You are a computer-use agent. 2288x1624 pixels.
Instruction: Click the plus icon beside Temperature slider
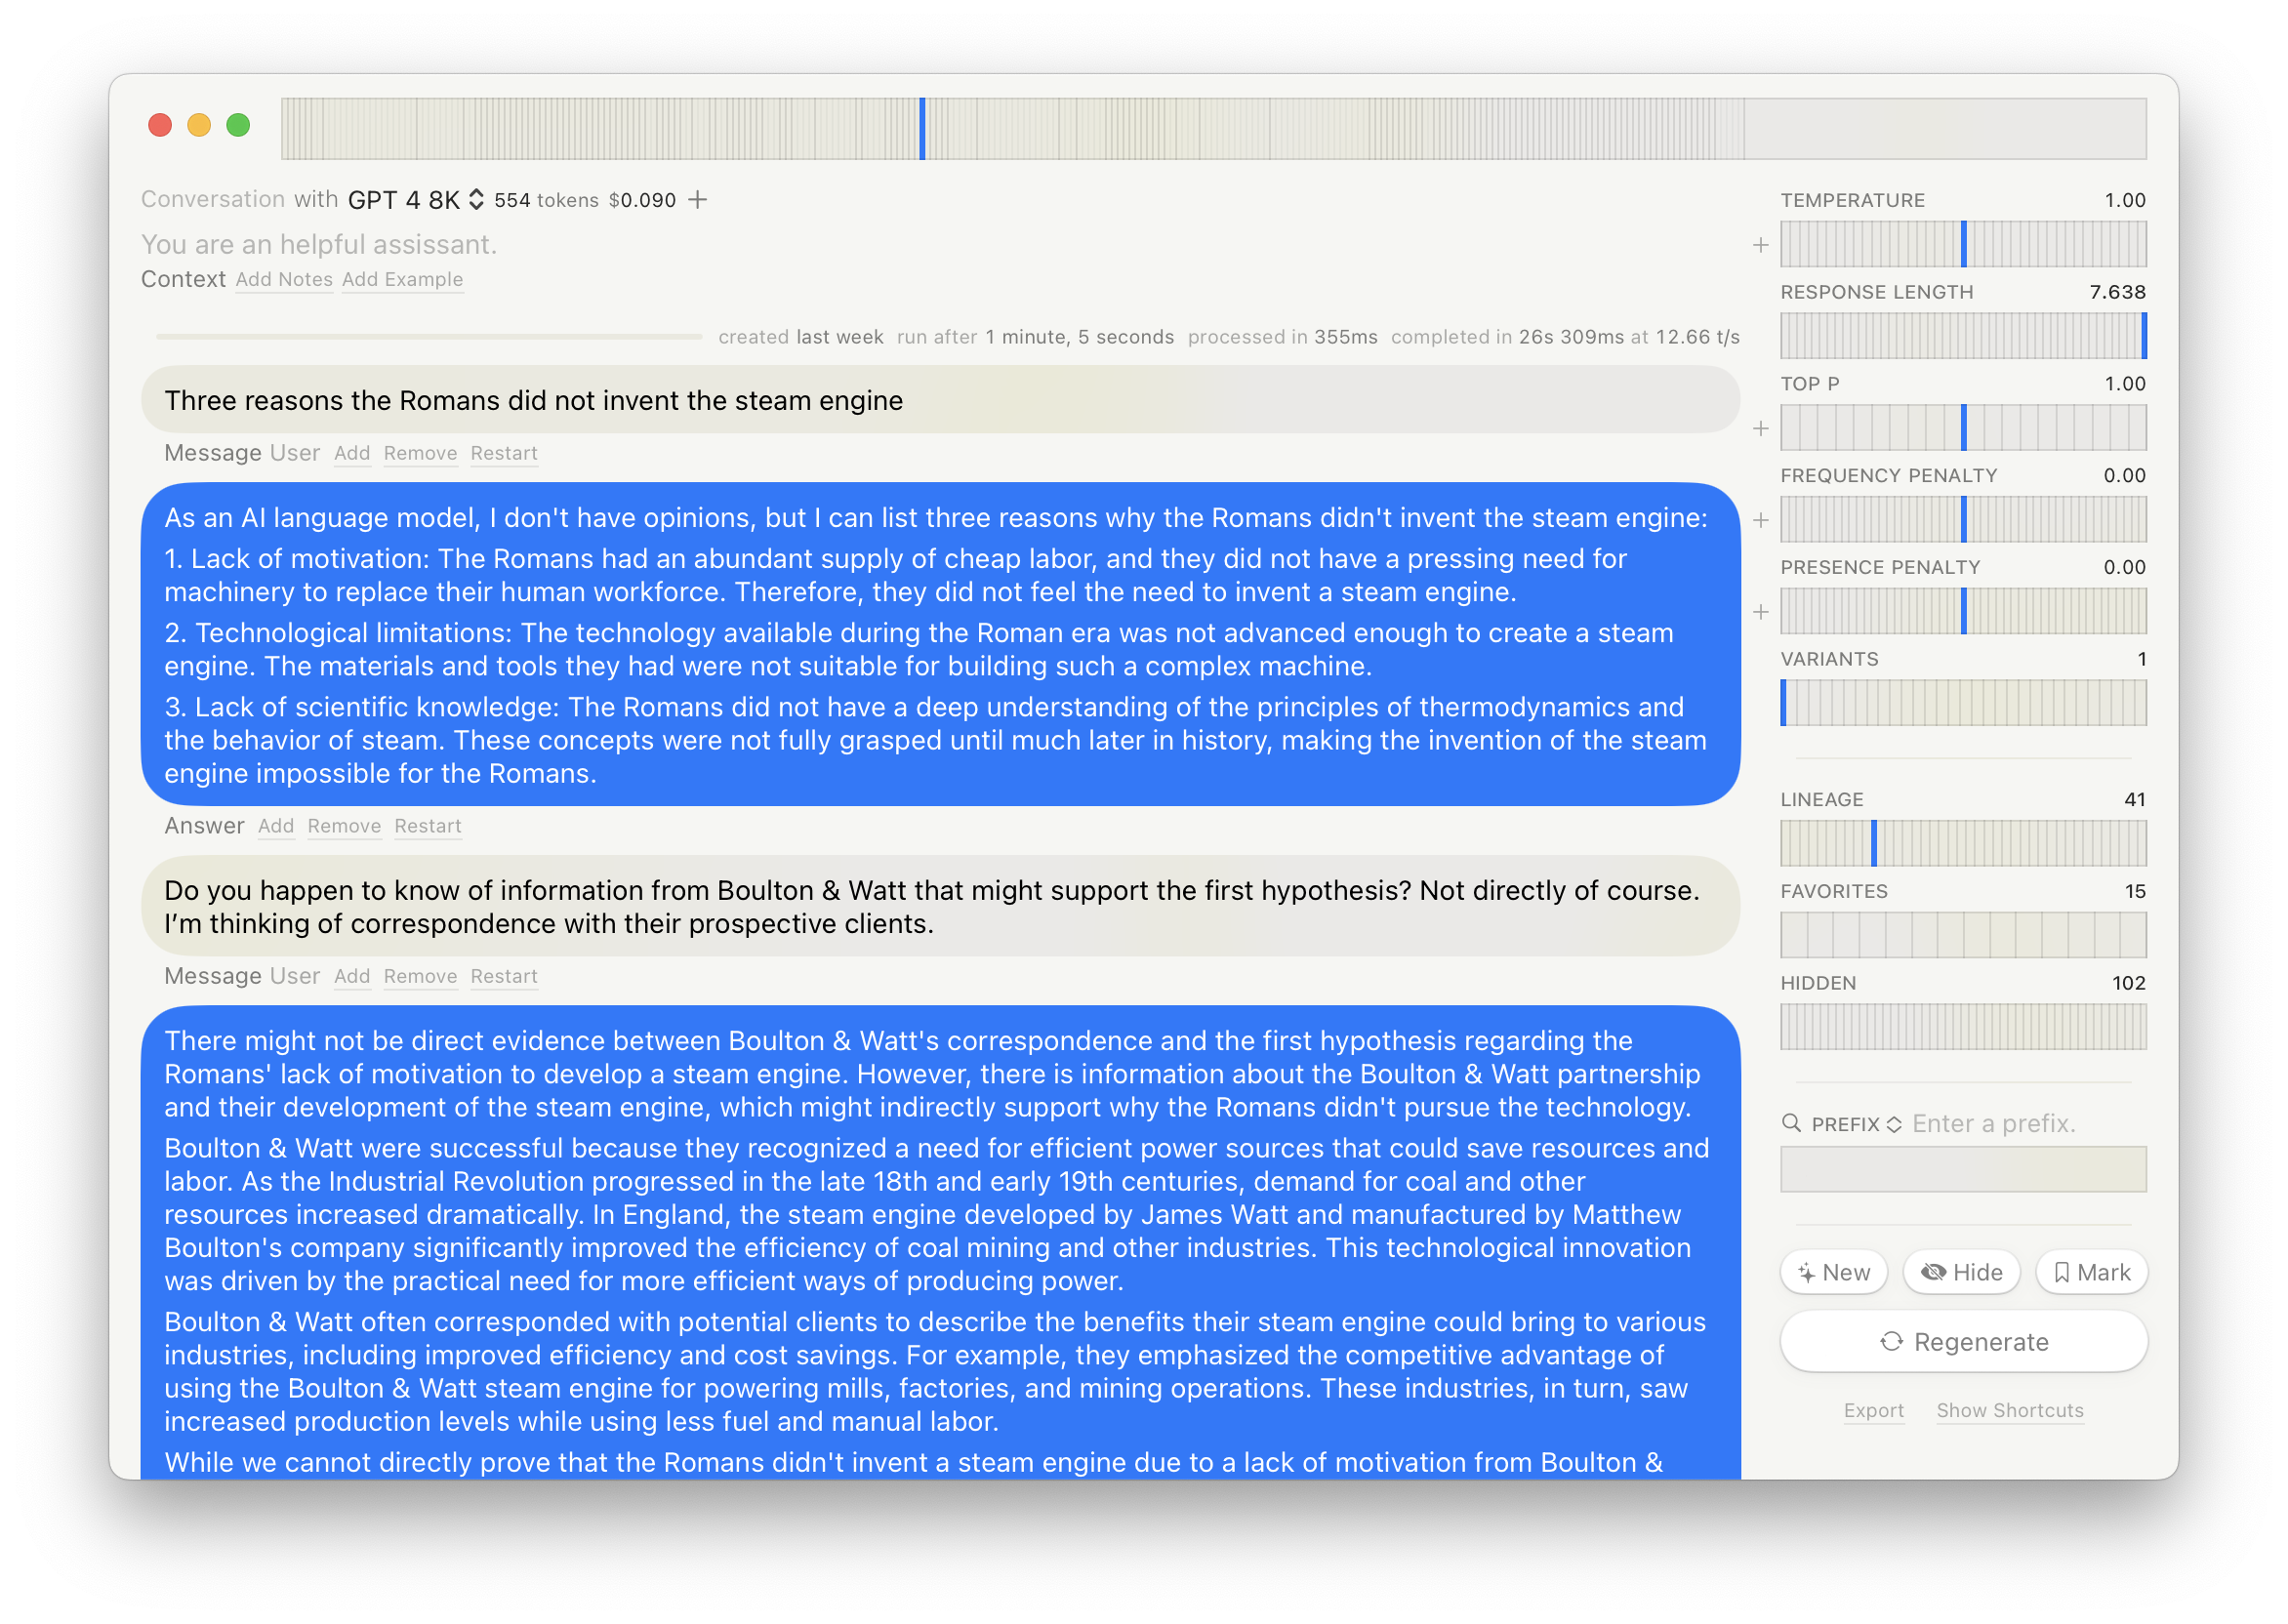pos(1761,245)
